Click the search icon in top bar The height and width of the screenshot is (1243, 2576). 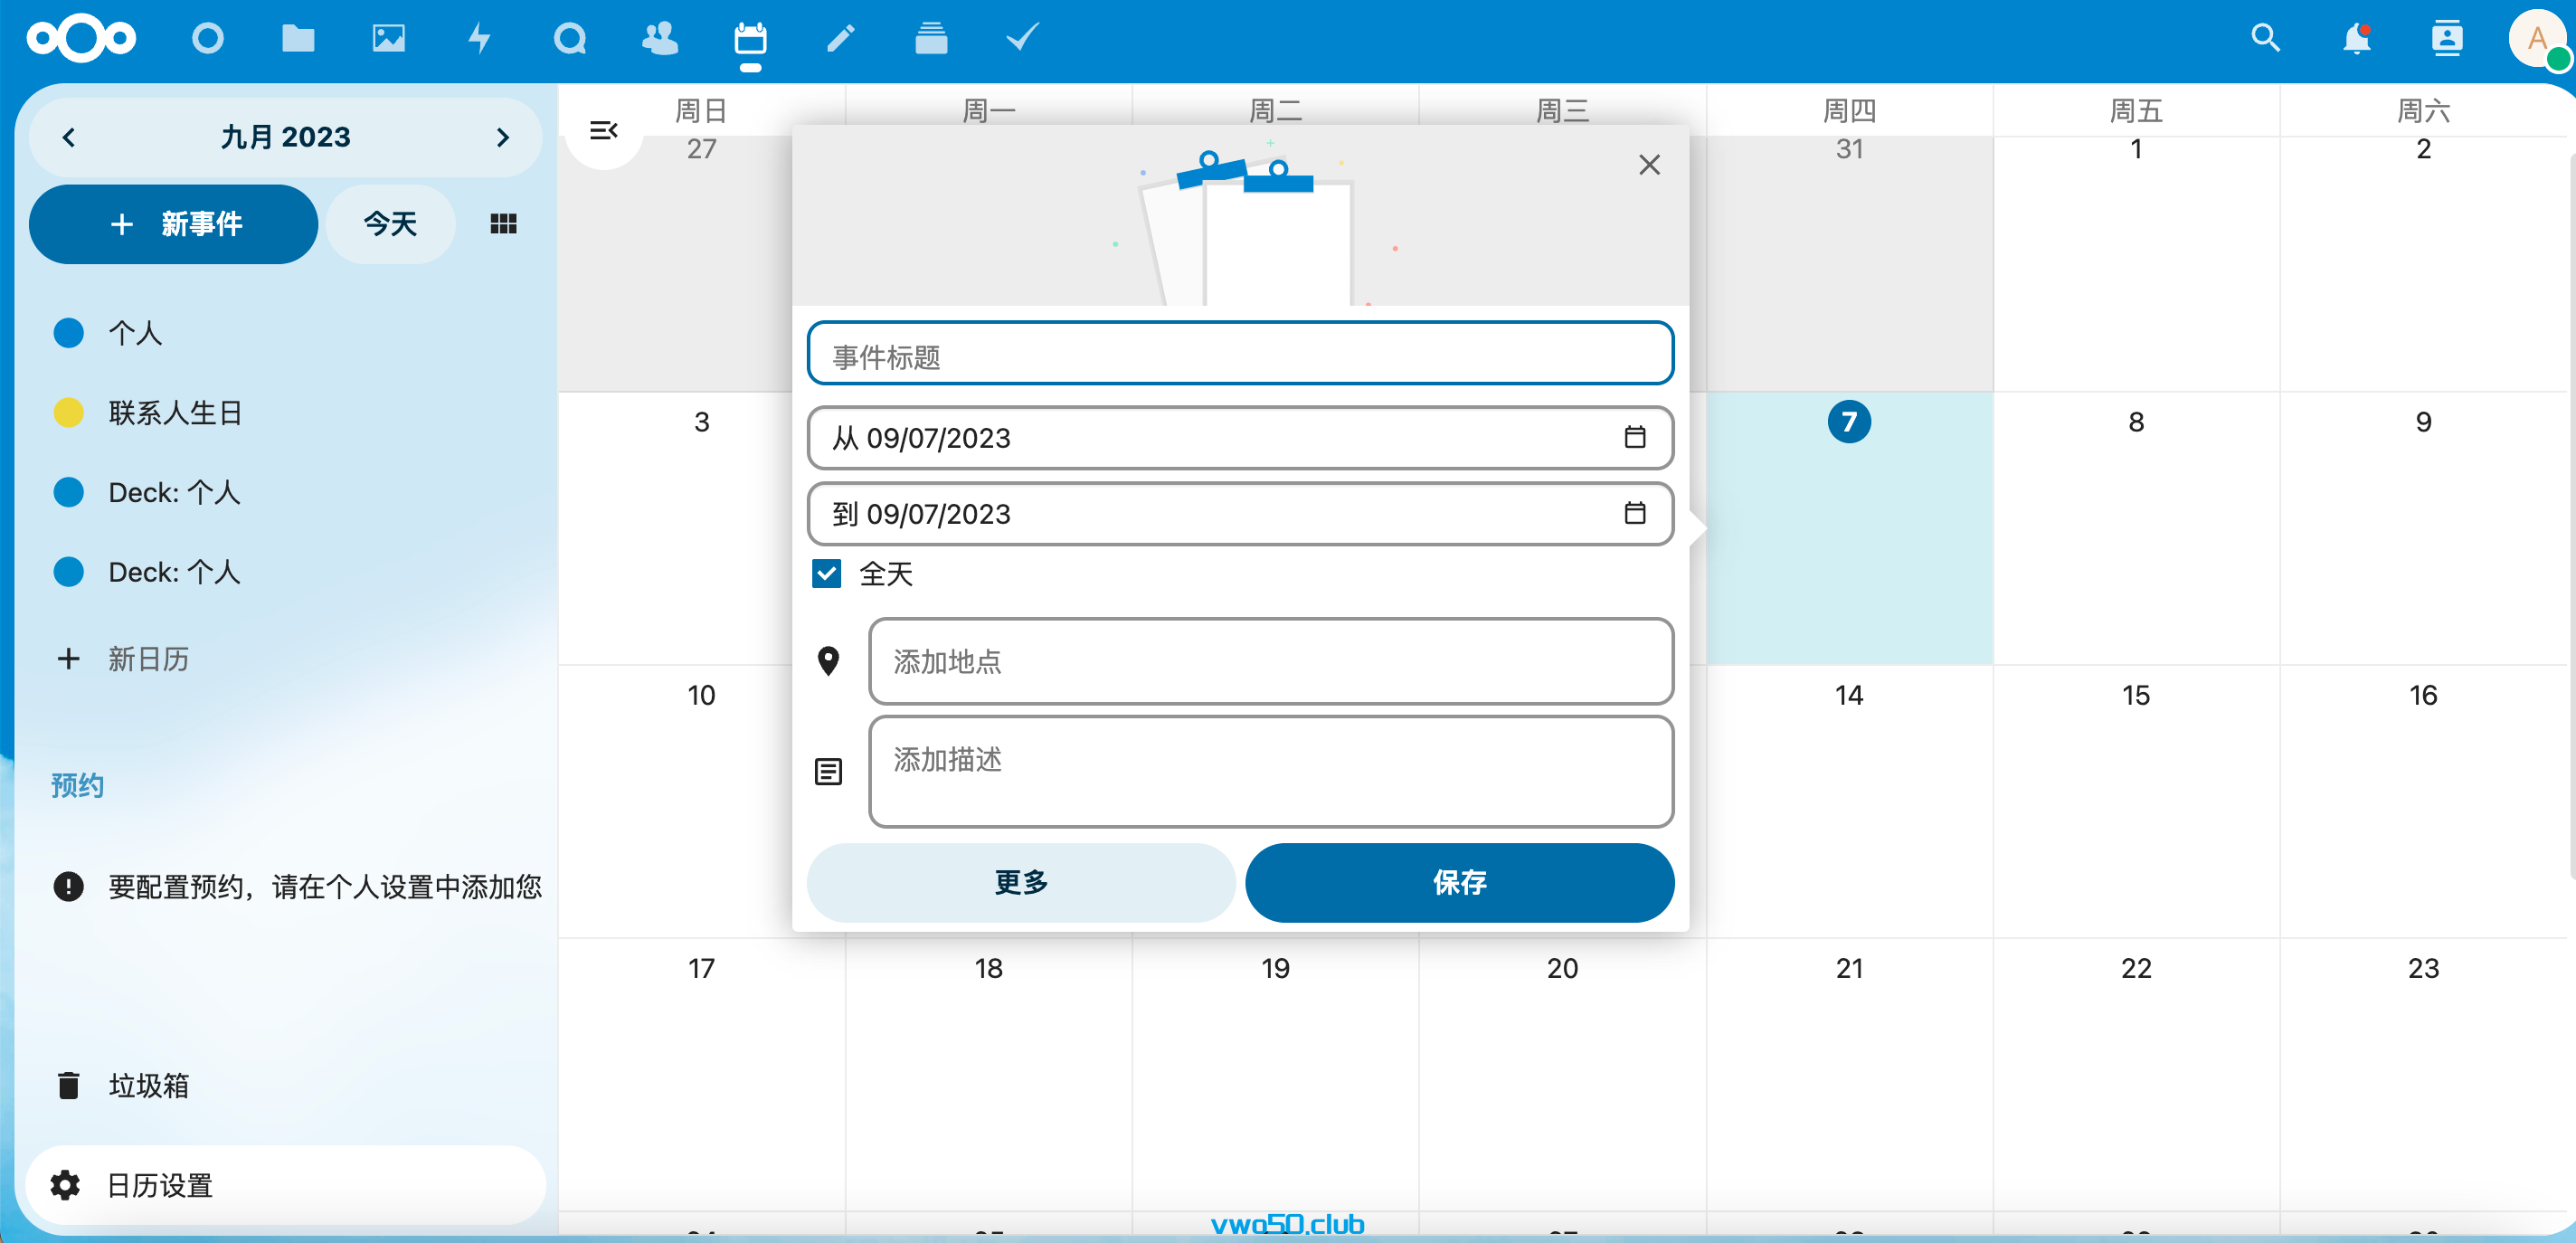pos(2266,38)
